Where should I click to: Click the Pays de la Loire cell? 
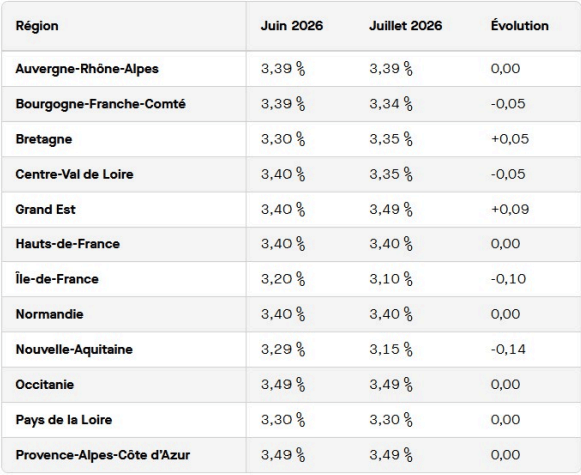tap(64, 420)
